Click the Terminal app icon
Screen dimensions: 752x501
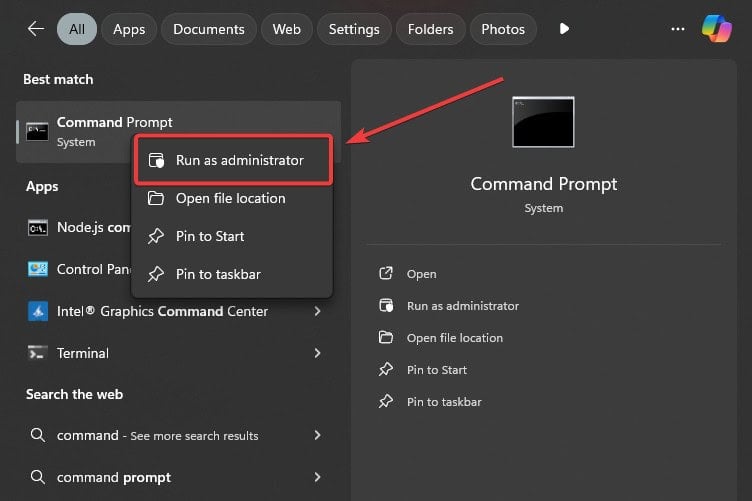[x=37, y=353]
